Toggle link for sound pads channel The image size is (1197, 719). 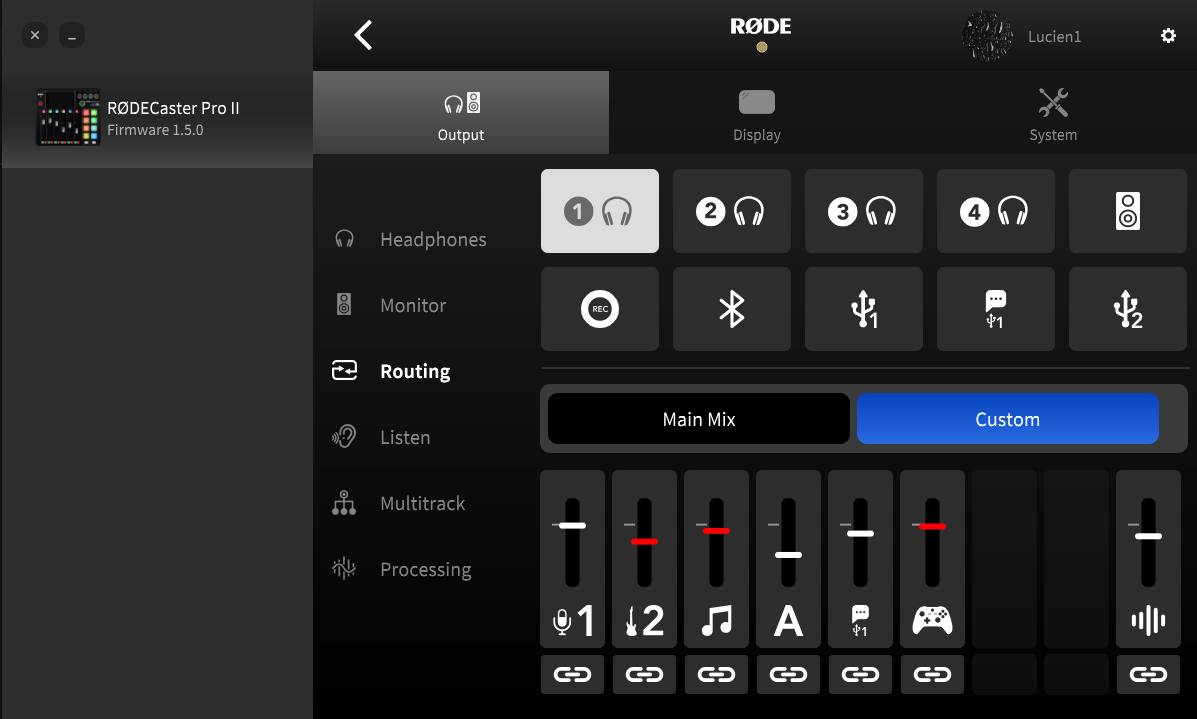click(x=1148, y=674)
